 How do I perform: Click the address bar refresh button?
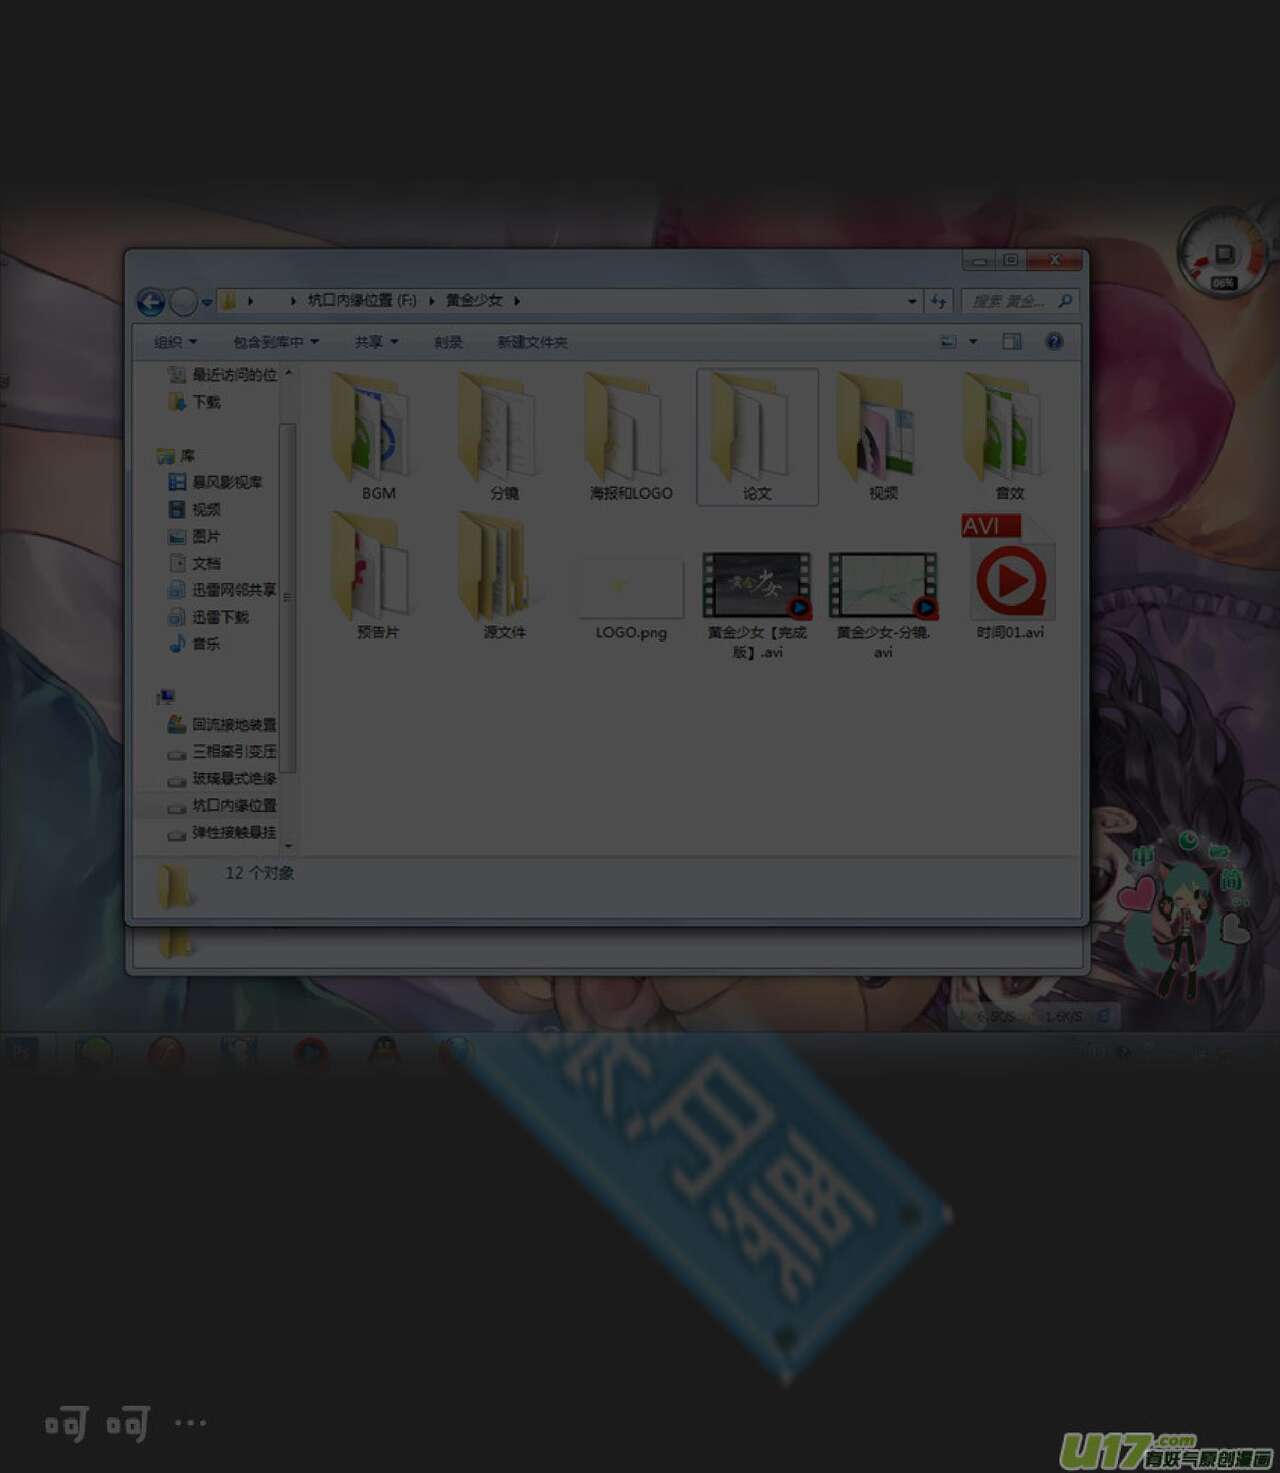[938, 301]
